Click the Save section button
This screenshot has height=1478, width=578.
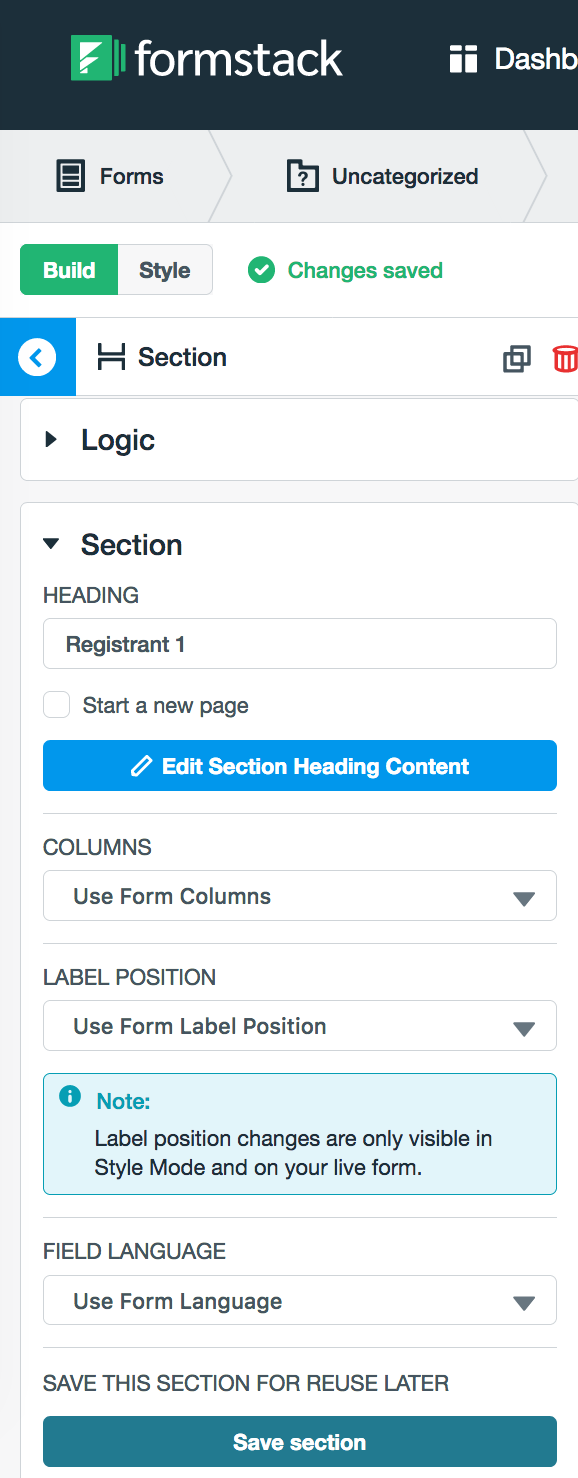(x=300, y=1442)
